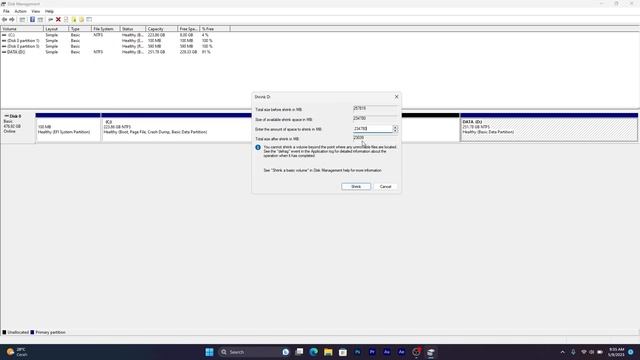Click the Help icon in the toolbar
The width and height of the screenshot is (640, 360).
point(32,20)
